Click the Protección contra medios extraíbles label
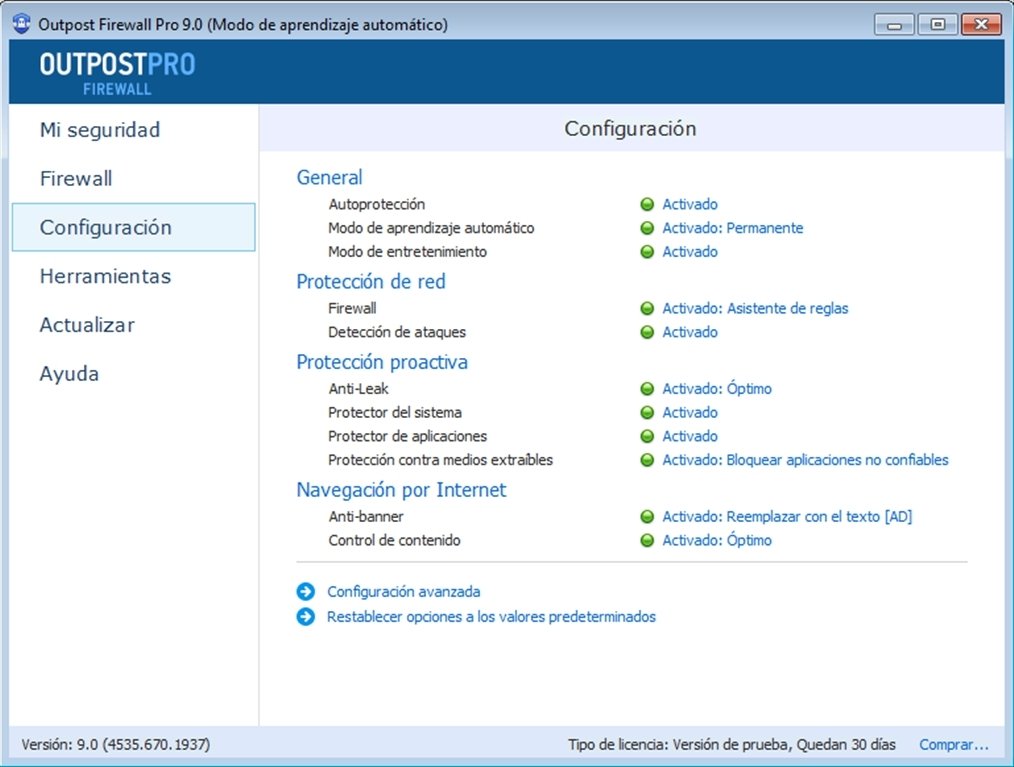1014x767 pixels. [x=440, y=460]
